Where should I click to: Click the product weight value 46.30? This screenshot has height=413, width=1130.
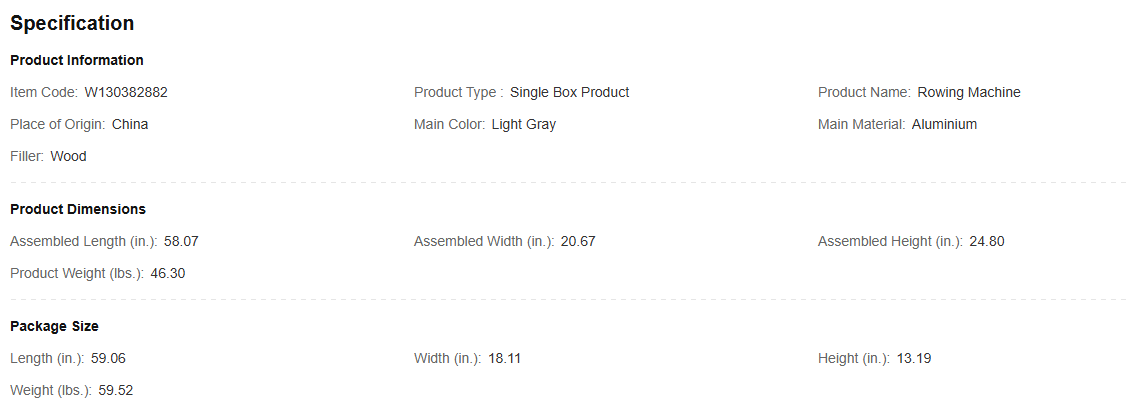pos(168,273)
